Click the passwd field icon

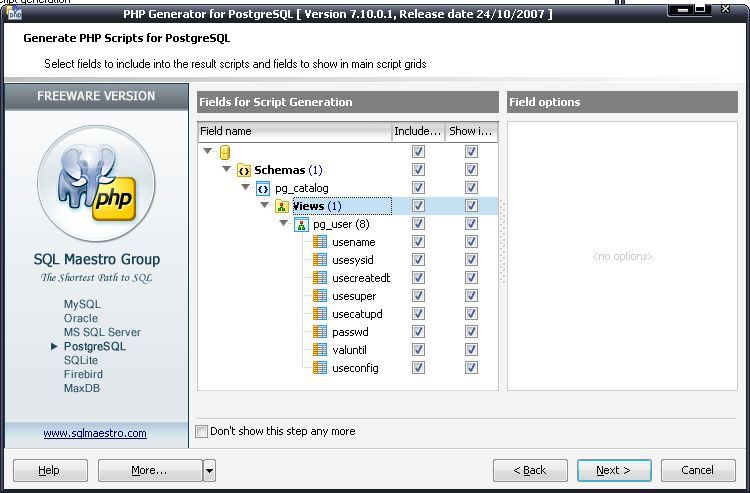[x=320, y=332]
